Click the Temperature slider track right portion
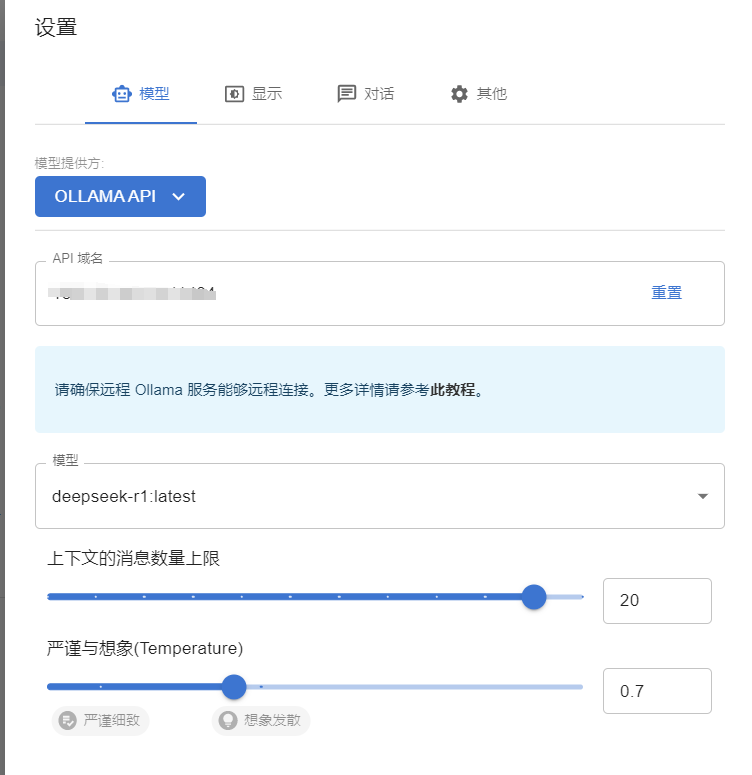 pos(415,687)
